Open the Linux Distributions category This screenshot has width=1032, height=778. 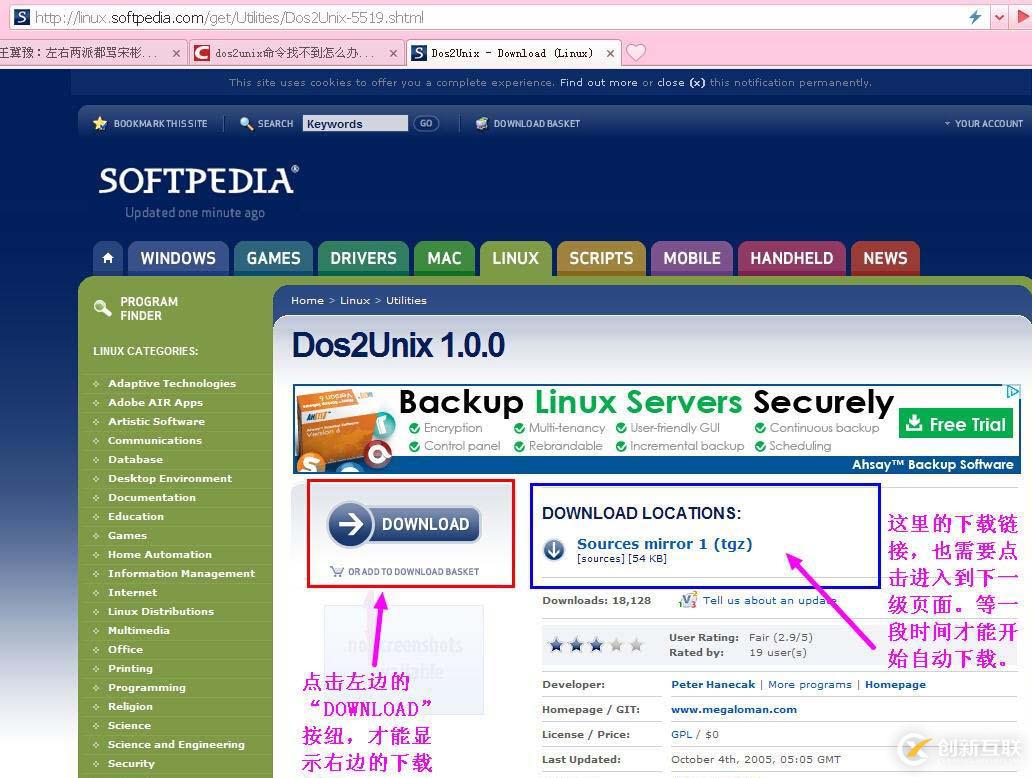click(161, 611)
